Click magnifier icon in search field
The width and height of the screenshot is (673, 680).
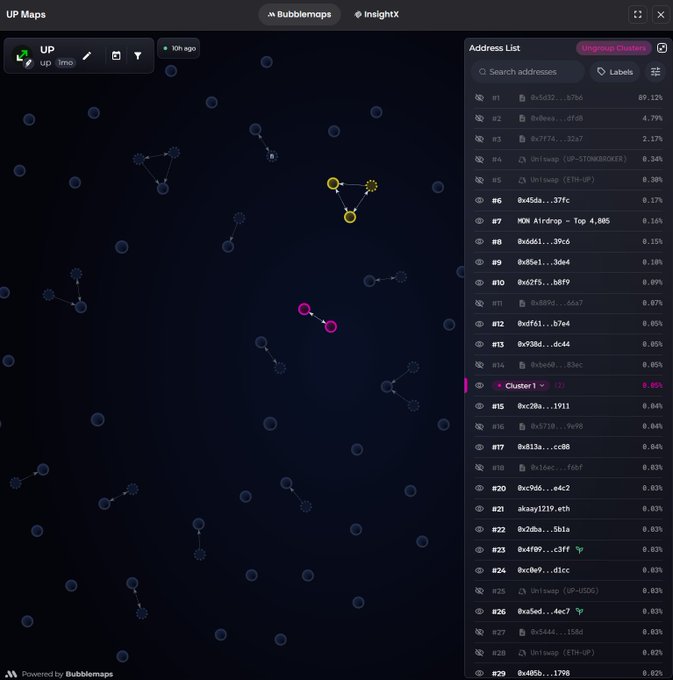tap(482, 72)
